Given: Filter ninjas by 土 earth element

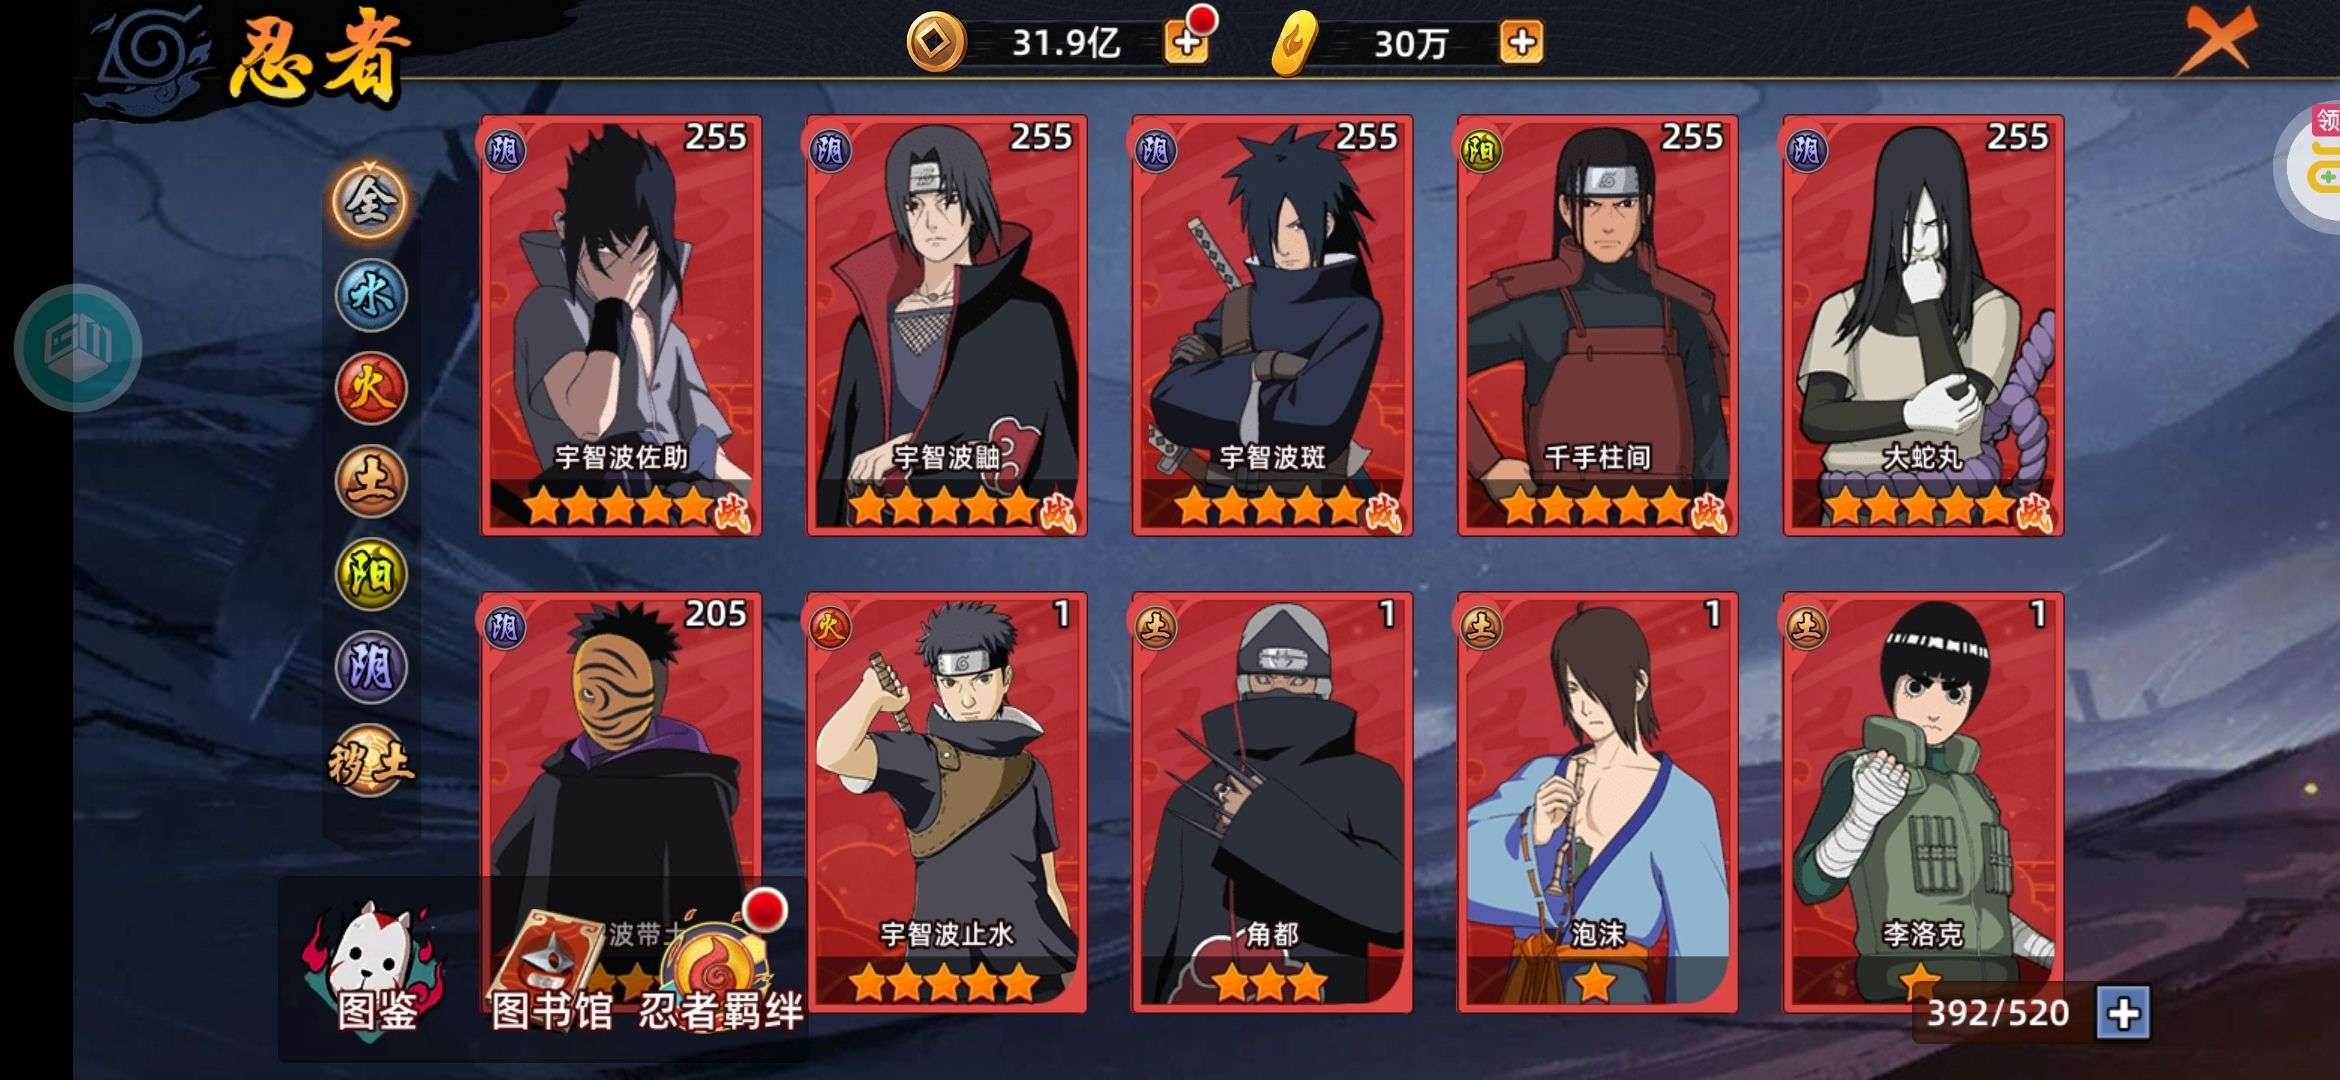Looking at the screenshot, I should tap(370, 481).
